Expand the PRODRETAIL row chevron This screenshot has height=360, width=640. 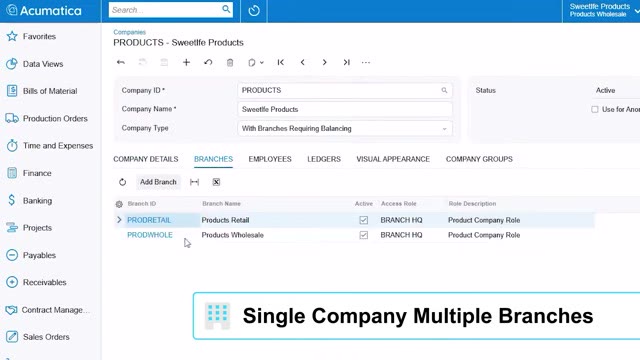(119, 220)
